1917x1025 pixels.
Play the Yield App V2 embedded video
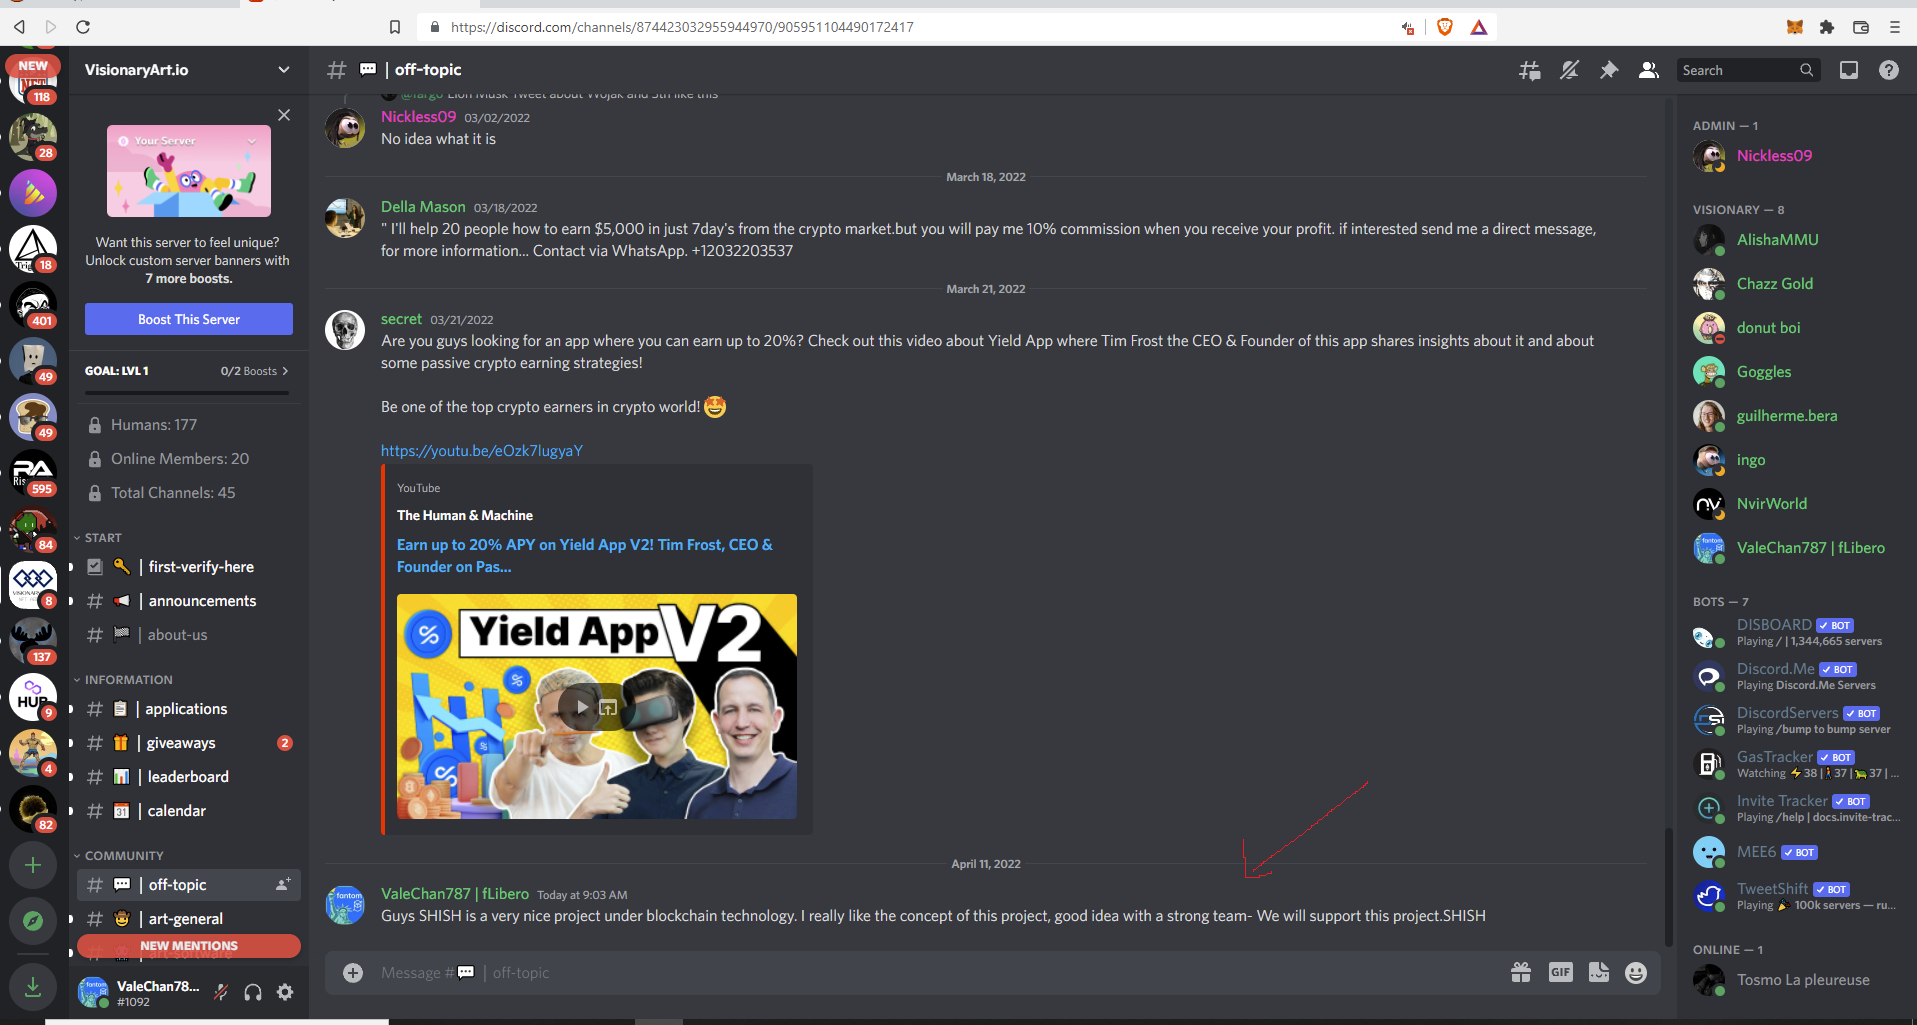point(582,707)
